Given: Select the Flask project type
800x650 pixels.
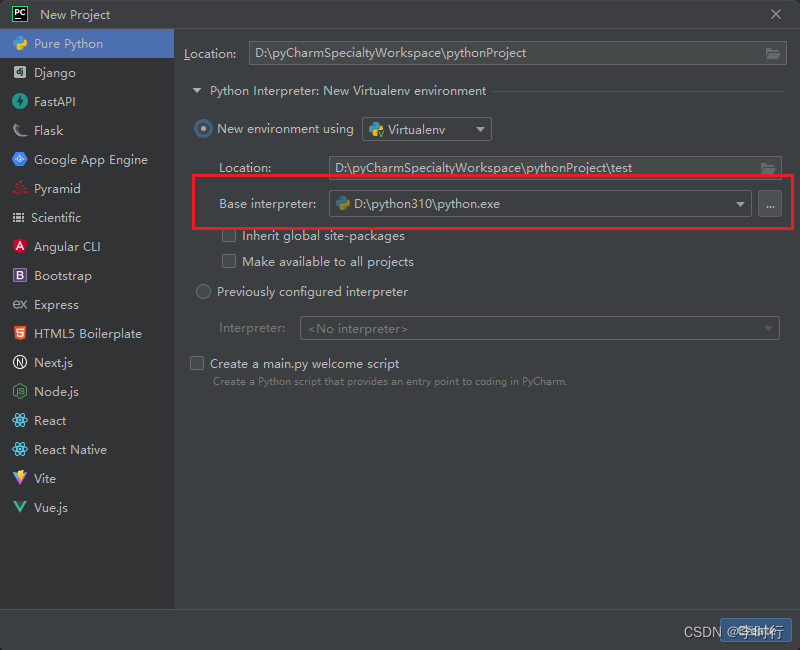Looking at the screenshot, I should coord(87,131).
